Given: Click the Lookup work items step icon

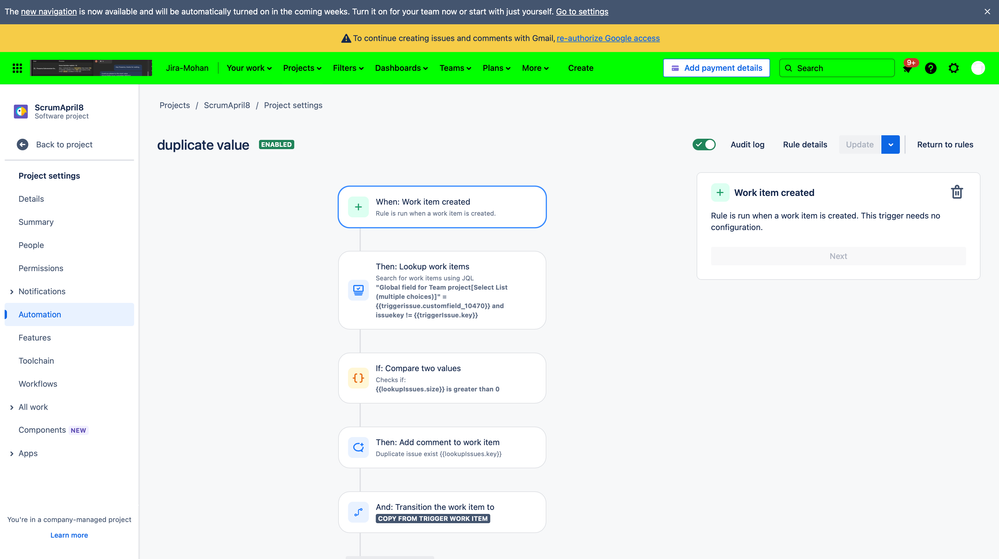Looking at the screenshot, I should [358, 290].
